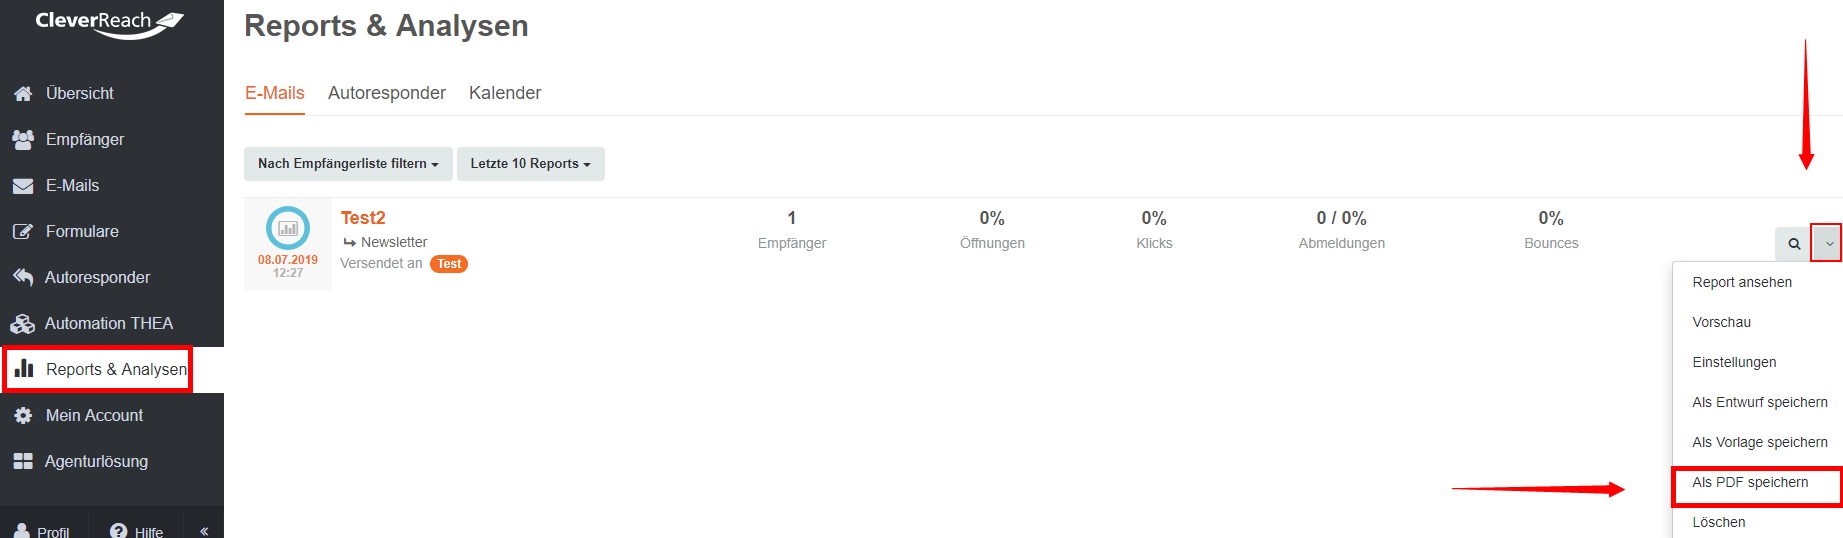The image size is (1843, 538).
Task: Collapse the sidebar with double-chevron icon
Action: pos(204,531)
